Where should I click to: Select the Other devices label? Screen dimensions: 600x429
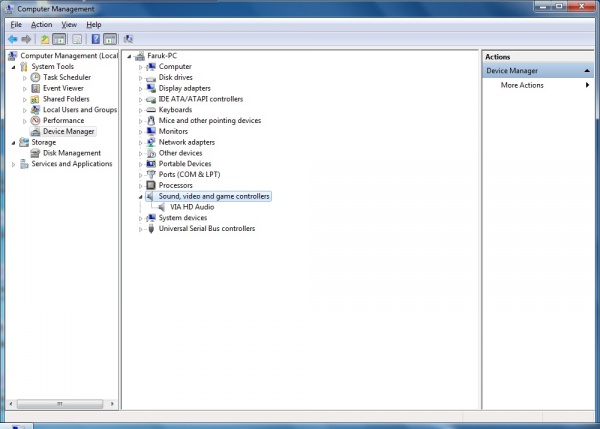point(180,153)
